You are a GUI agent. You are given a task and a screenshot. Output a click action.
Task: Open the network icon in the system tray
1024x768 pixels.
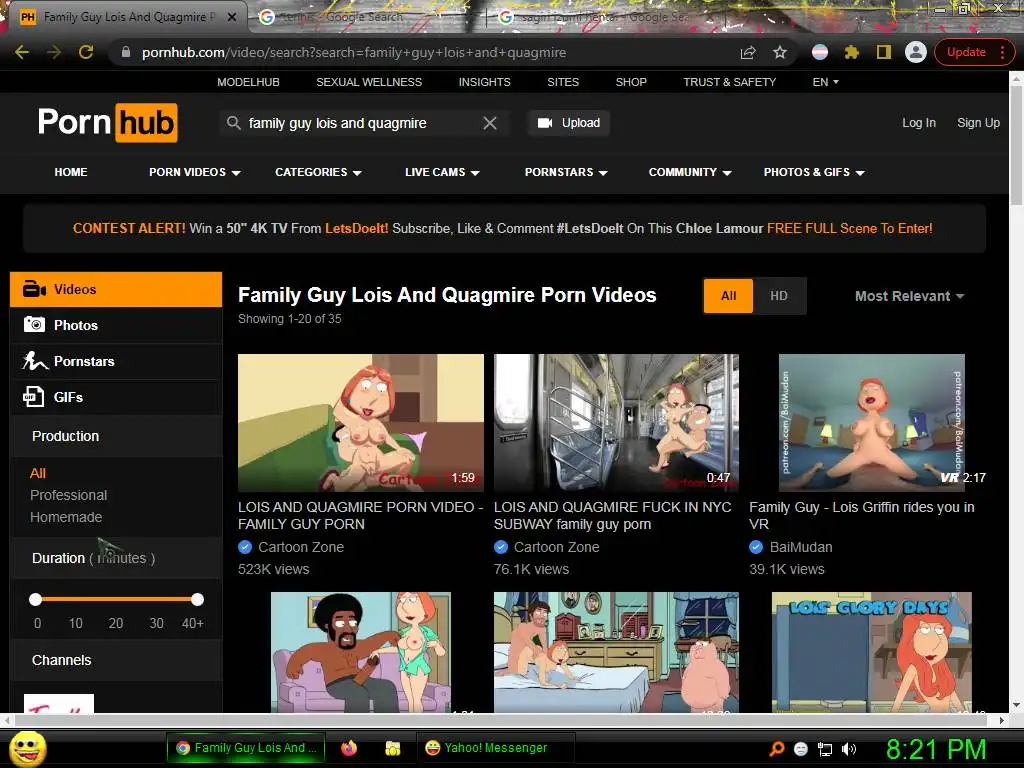click(825, 749)
